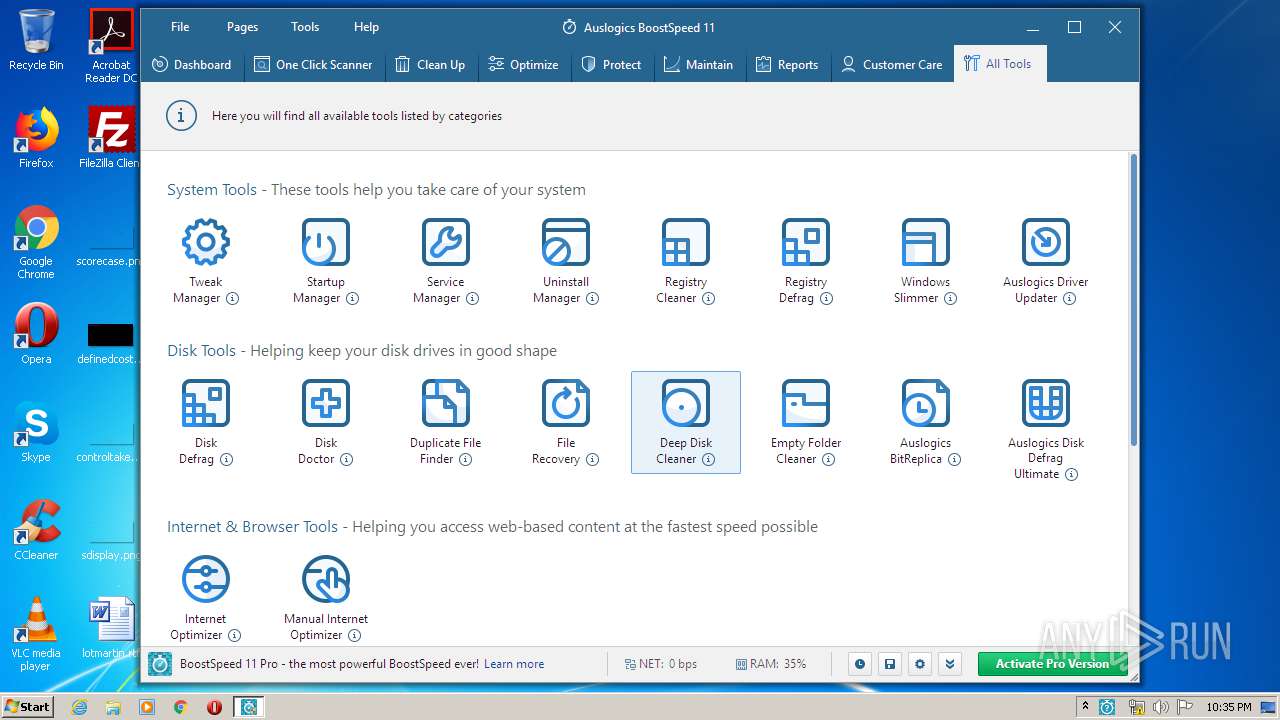Start the File Recovery tool
Image resolution: width=1280 pixels, height=720 pixels.
pos(566,423)
